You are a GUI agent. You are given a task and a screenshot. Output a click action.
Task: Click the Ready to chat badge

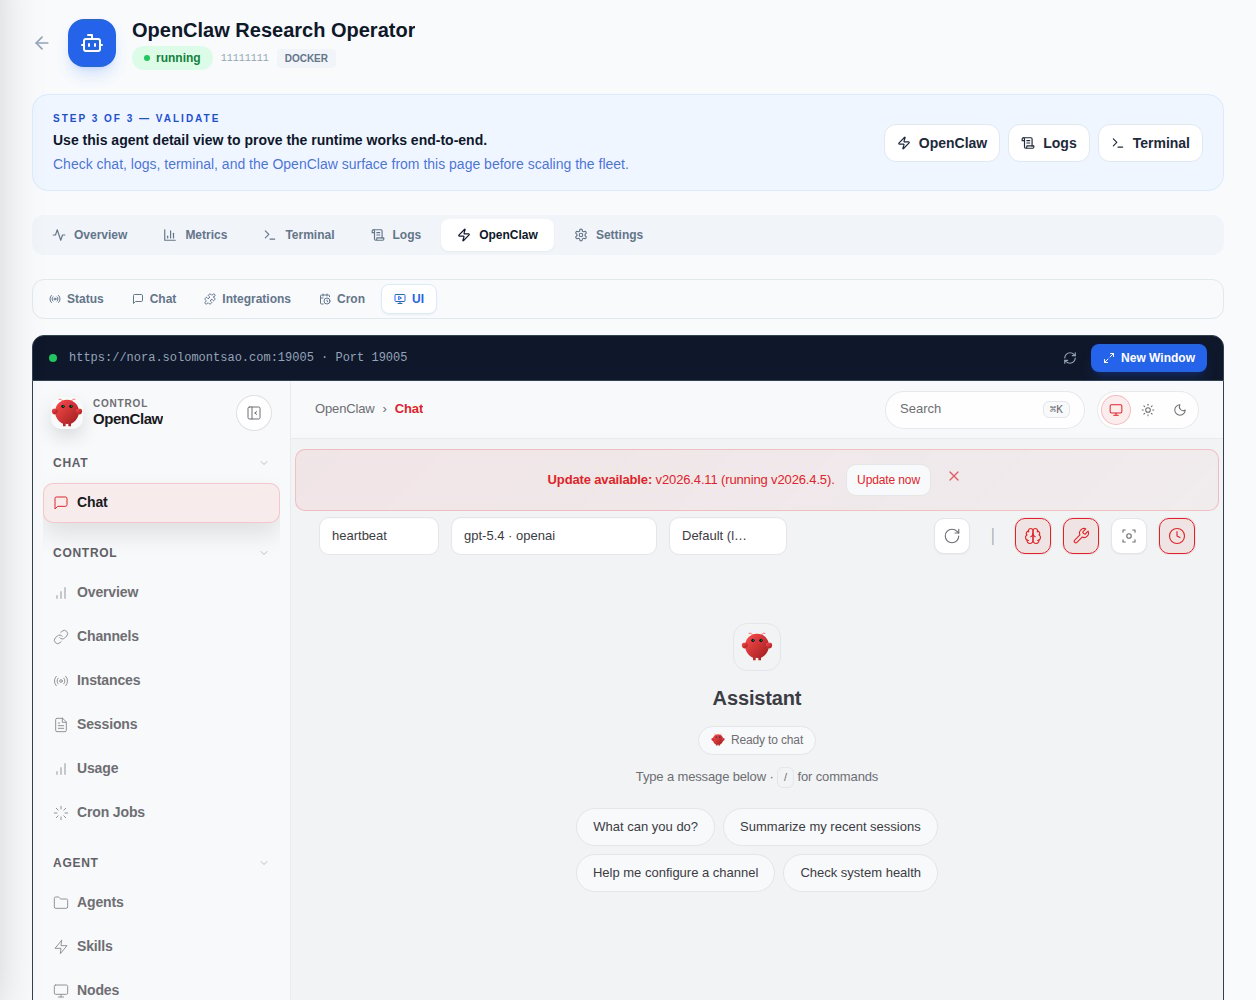click(757, 740)
